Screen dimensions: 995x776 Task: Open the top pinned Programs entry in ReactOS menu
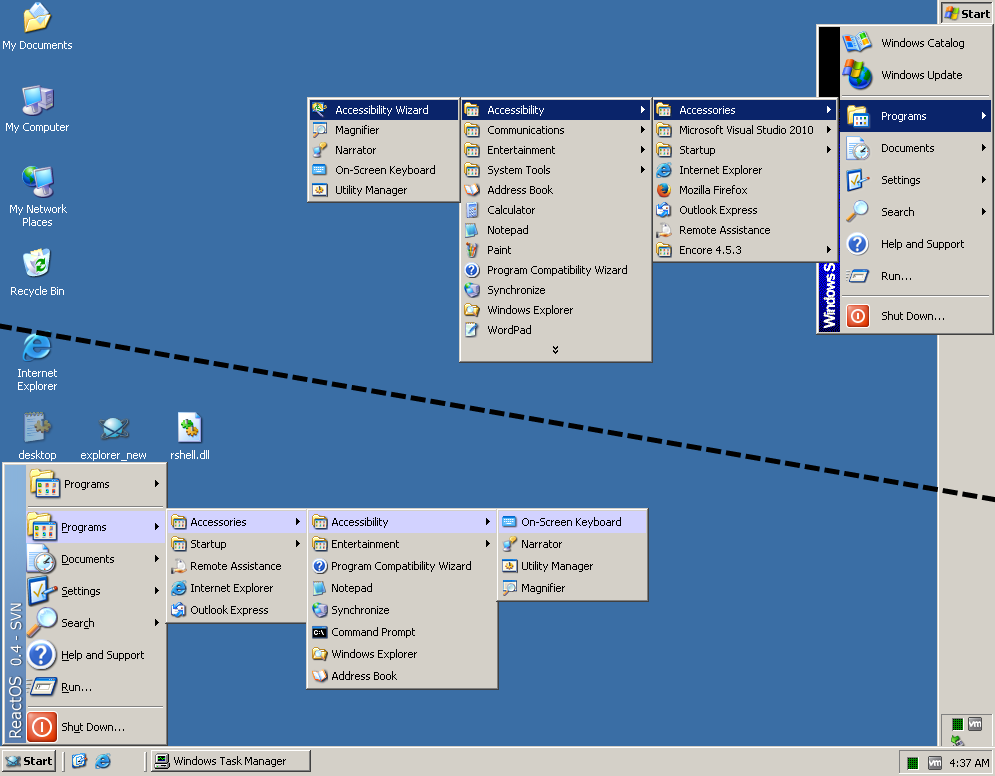[x=95, y=484]
